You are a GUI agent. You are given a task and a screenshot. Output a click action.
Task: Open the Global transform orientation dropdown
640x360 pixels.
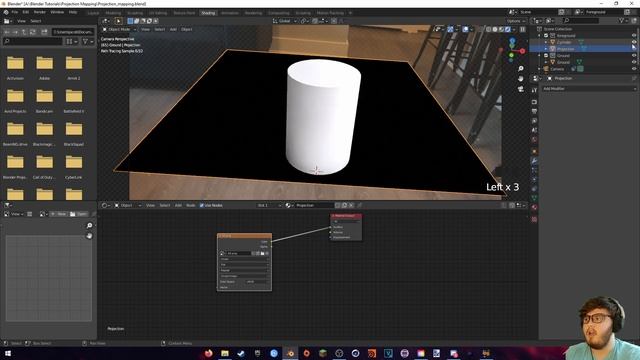(x=284, y=21)
